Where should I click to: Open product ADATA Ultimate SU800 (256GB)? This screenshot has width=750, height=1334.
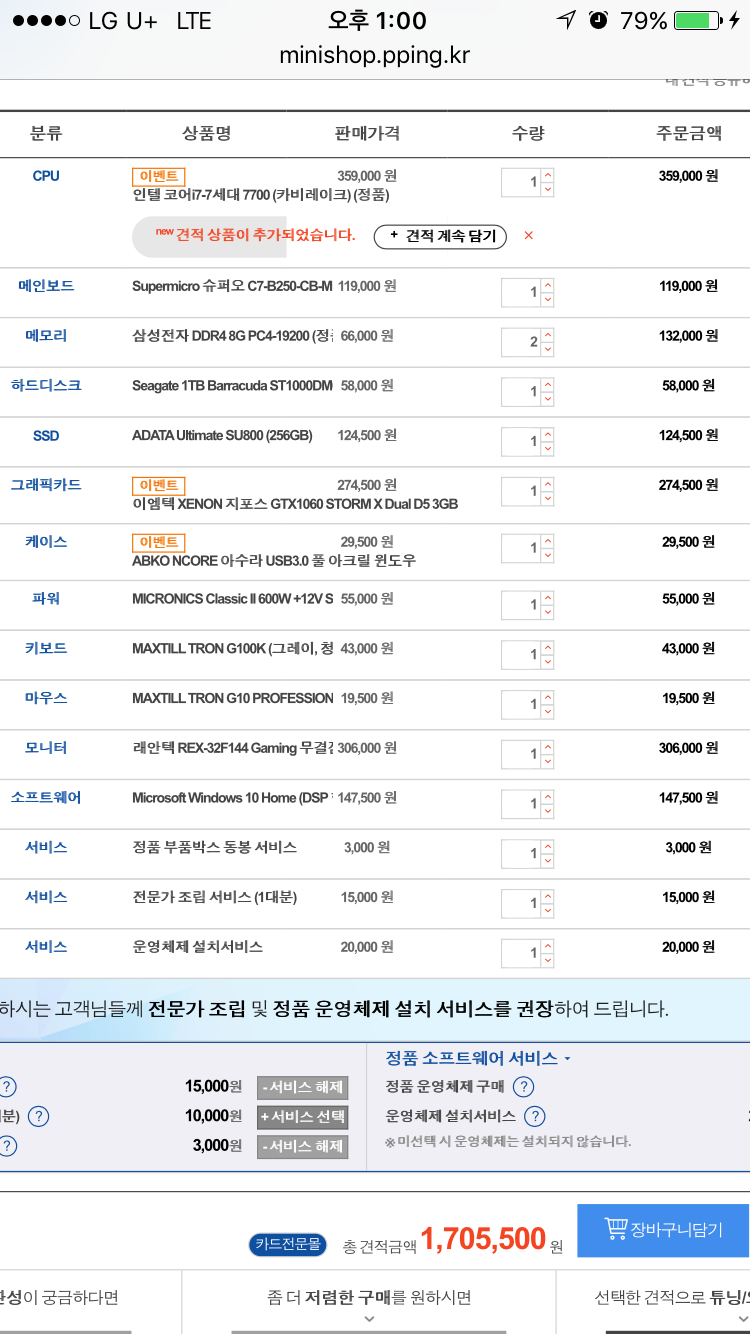222,436
